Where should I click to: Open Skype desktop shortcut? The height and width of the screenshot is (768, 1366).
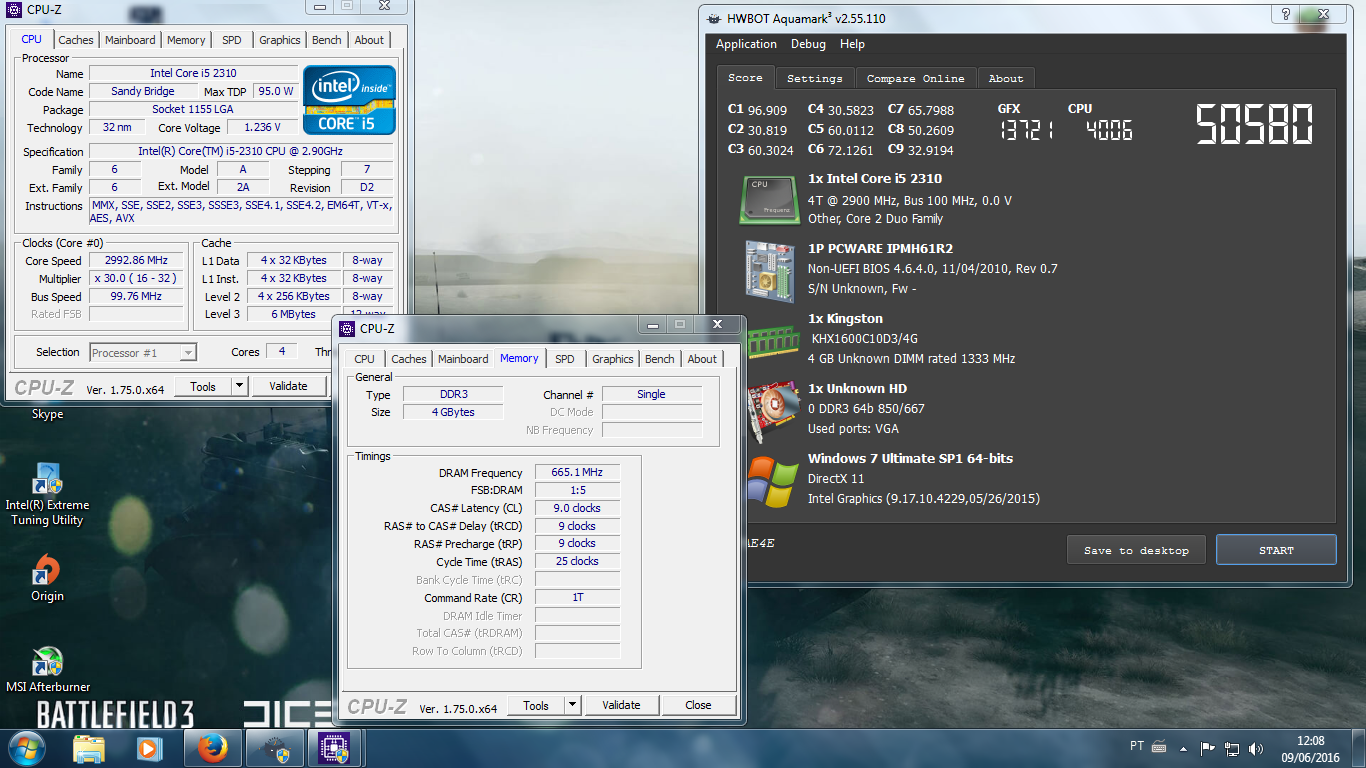coord(47,414)
